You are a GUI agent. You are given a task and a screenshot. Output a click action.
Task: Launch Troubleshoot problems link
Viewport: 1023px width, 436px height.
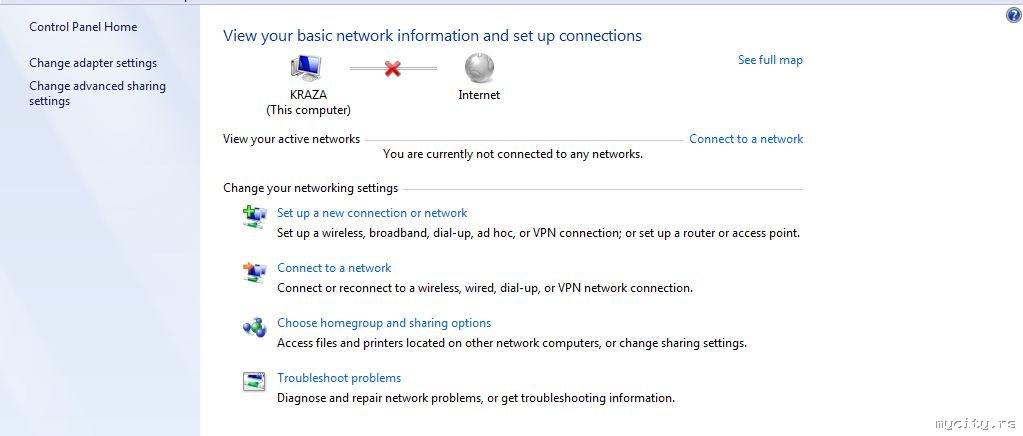tap(339, 378)
